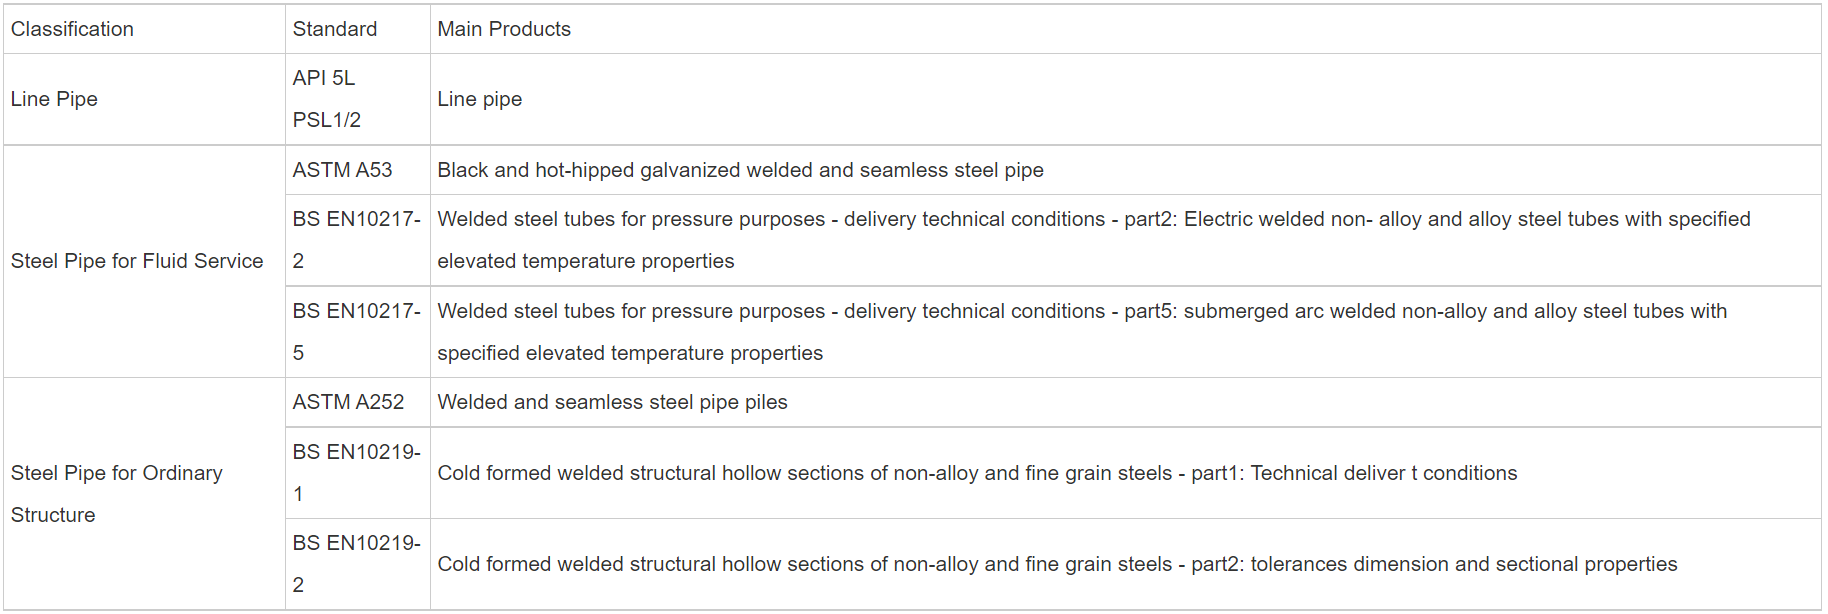Viewport: 1828px width, 614px height.
Task: Select the Steel Pipe for Ordinary Structure cell
Action: click(117, 493)
